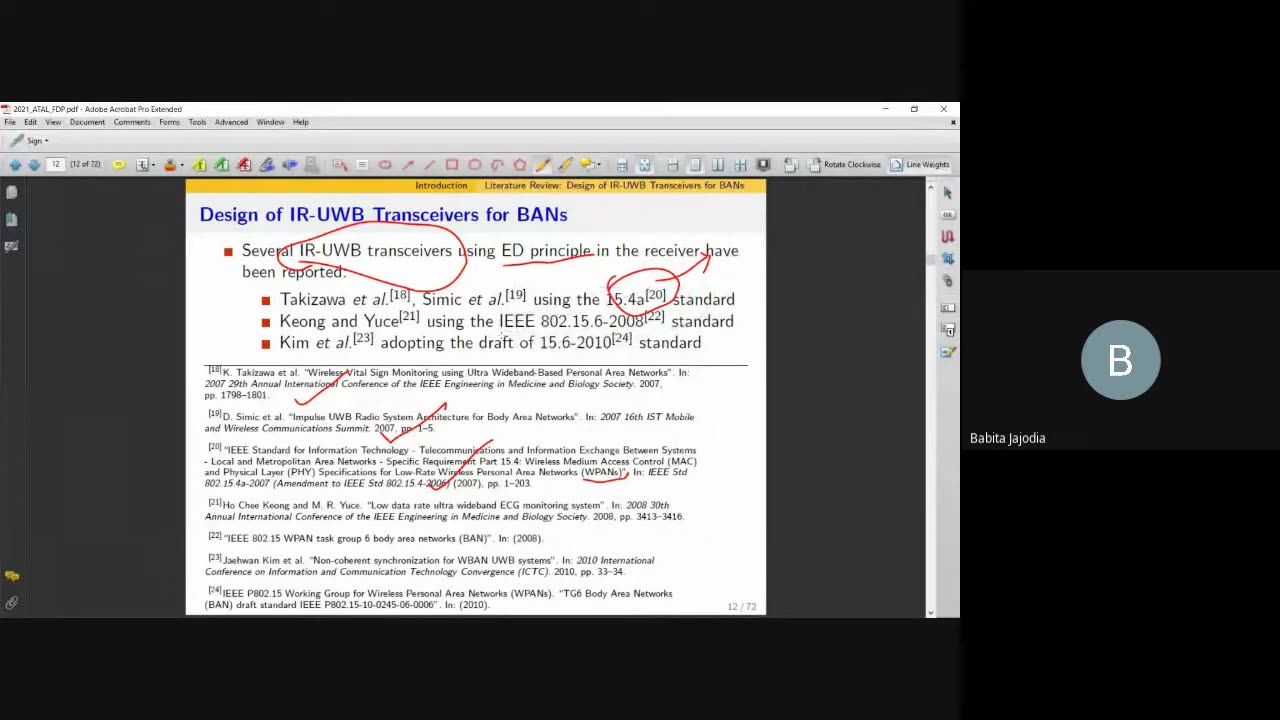The image size is (1280, 720).
Task: Select the Polygon drawing tool
Action: 519,165
